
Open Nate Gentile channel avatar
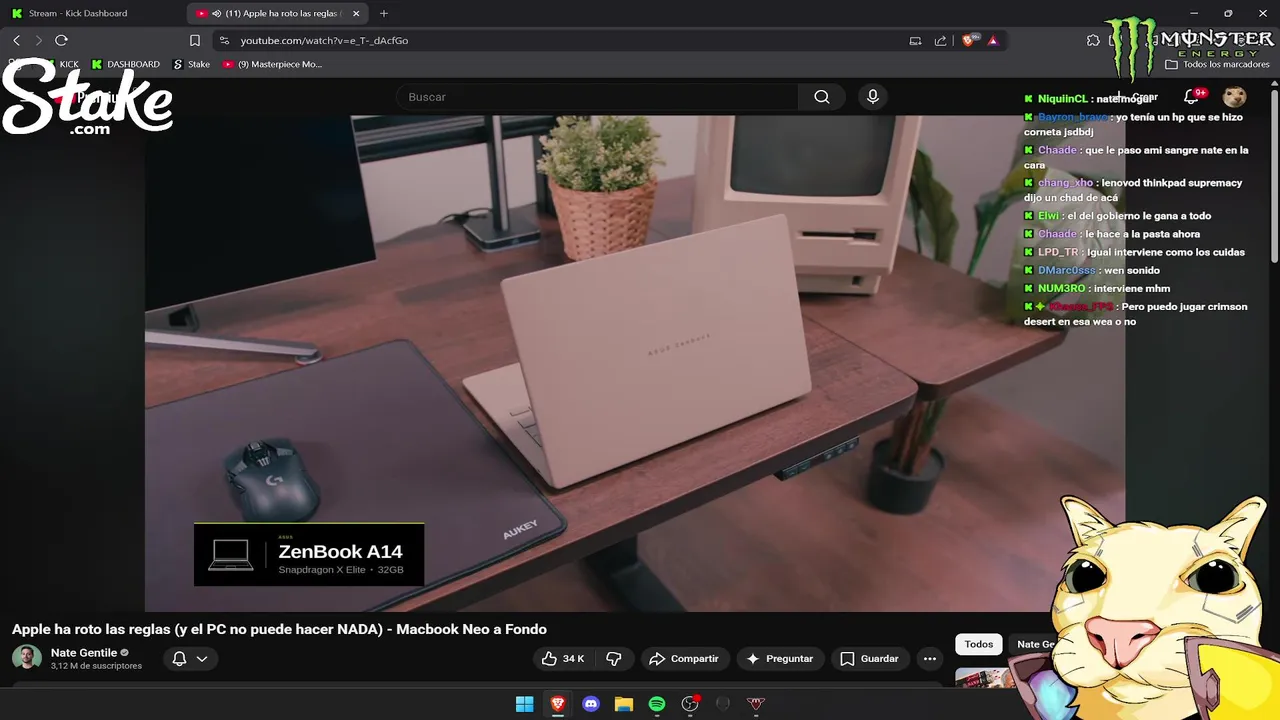tap(27, 658)
